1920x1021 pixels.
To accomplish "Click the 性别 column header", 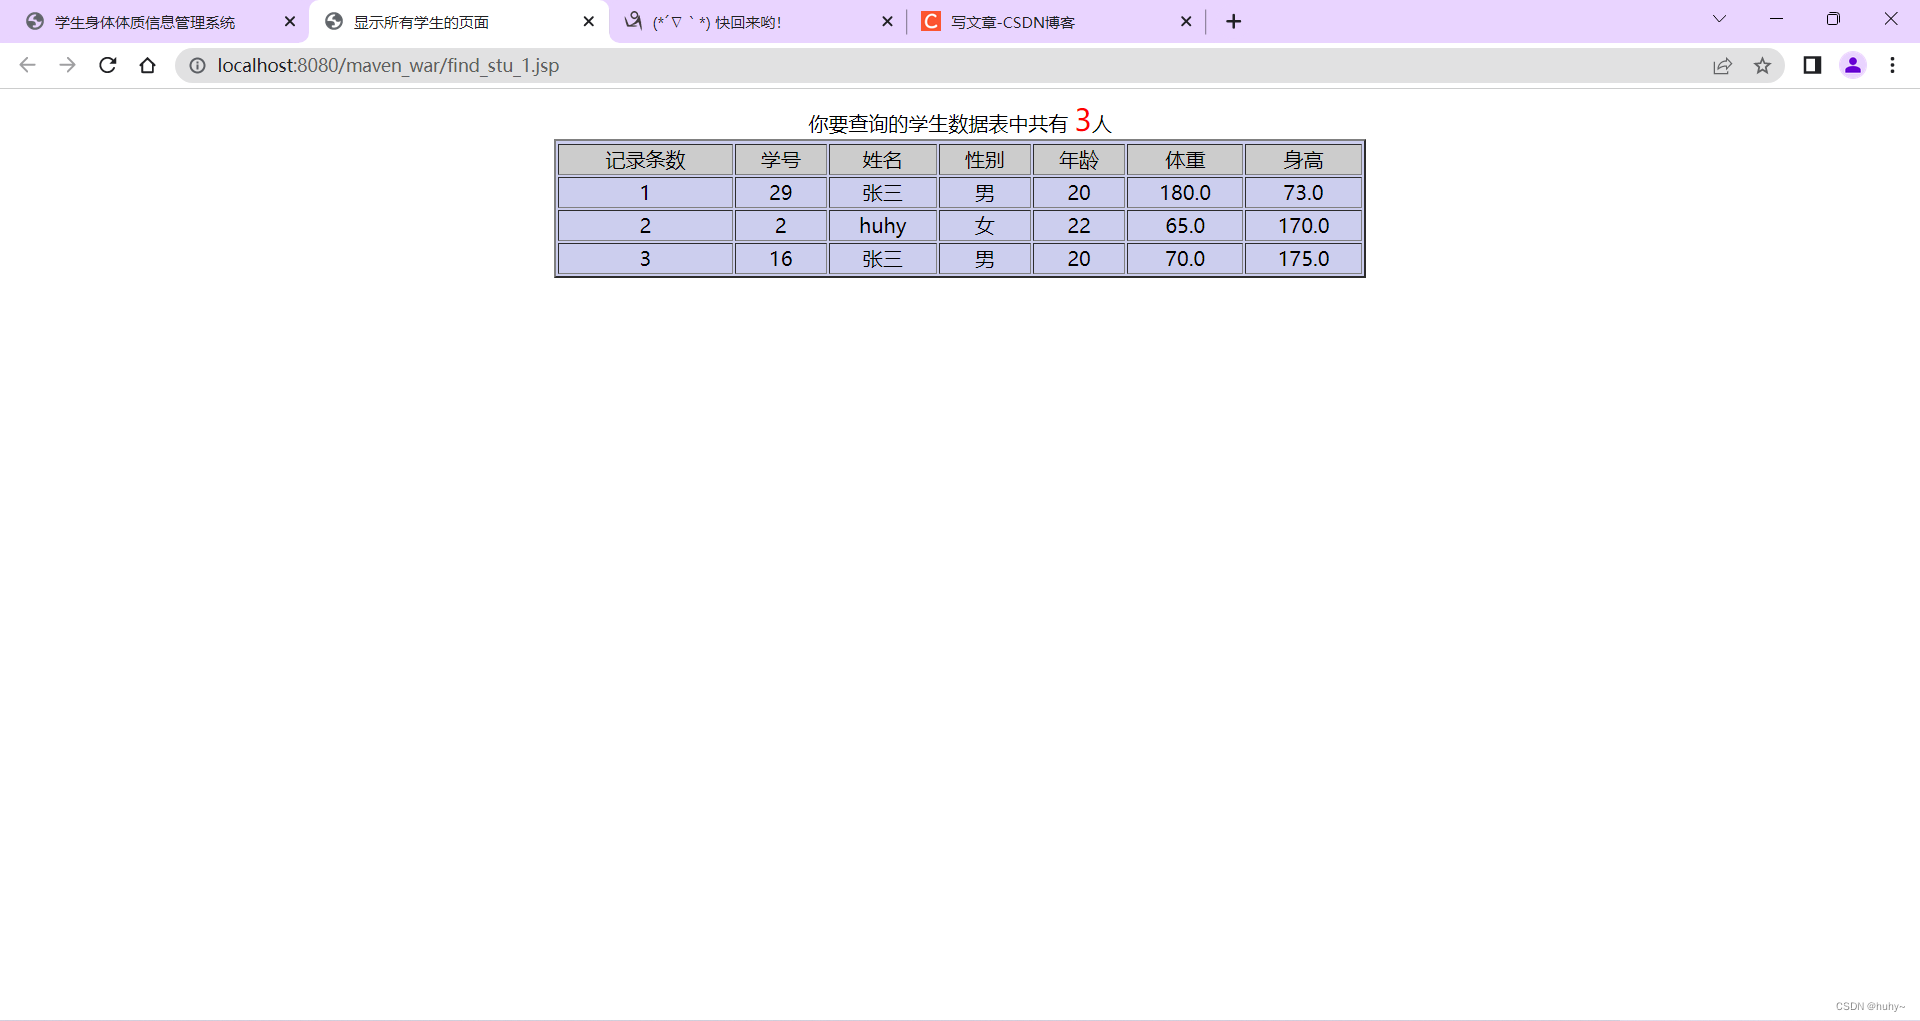I will point(984,160).
